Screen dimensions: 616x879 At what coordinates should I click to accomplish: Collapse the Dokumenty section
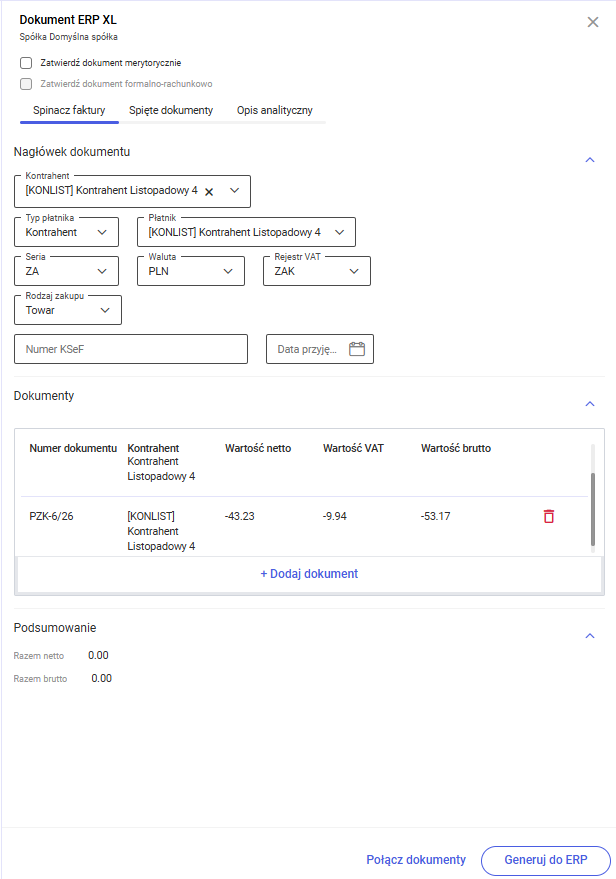589,404
